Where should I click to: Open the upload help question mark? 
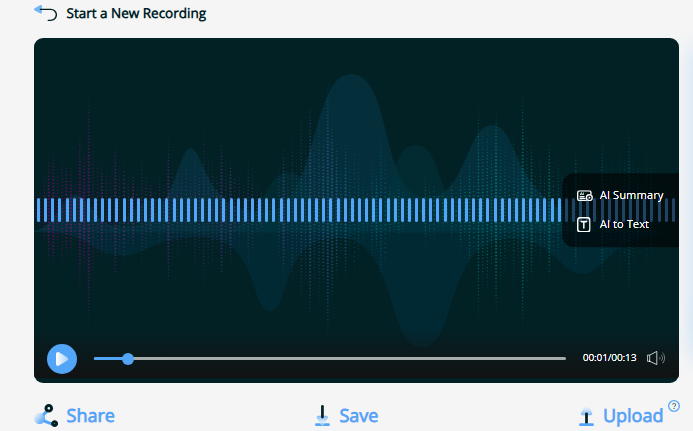point(674,405)
